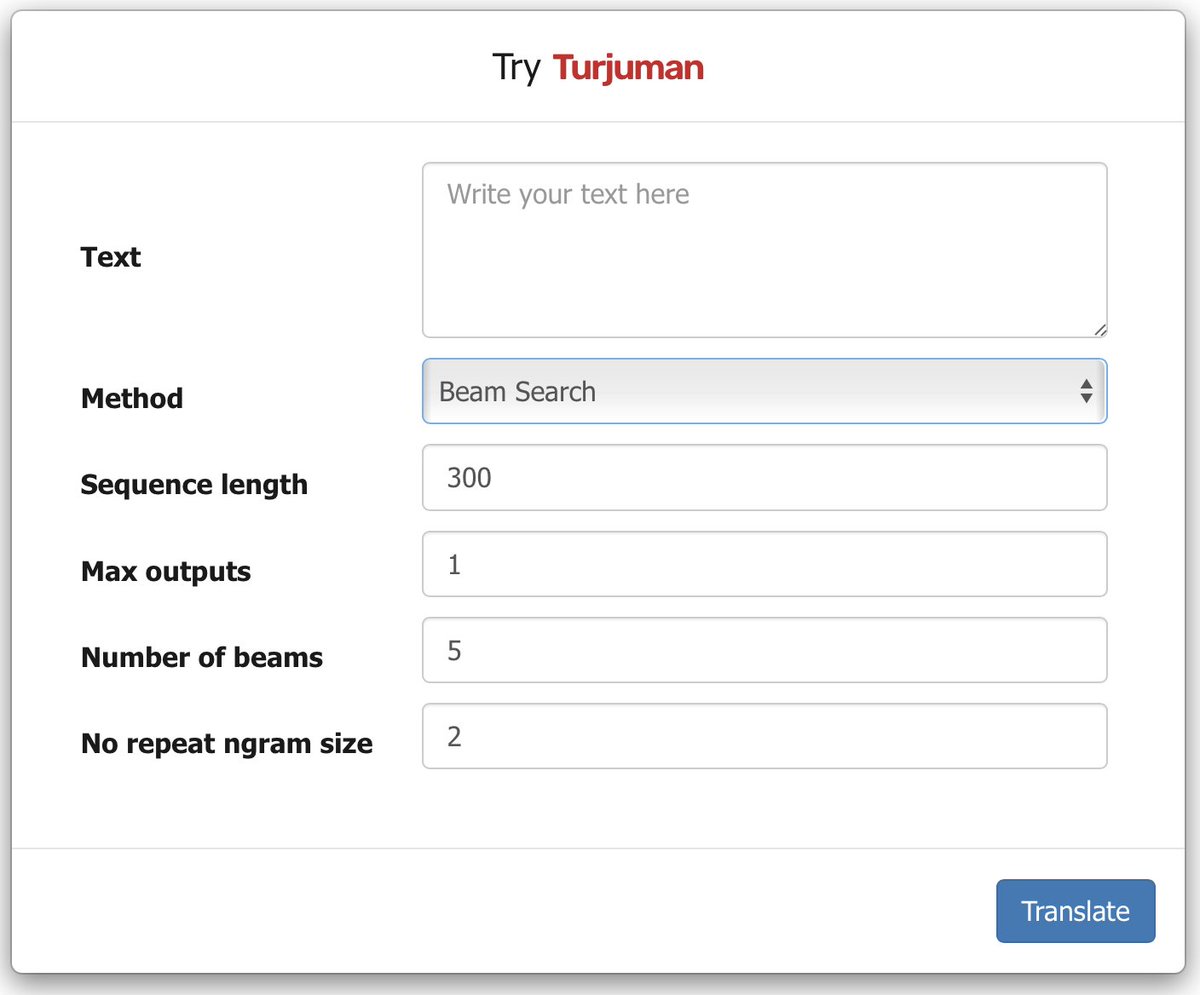Click the 'Method' label

132,398
